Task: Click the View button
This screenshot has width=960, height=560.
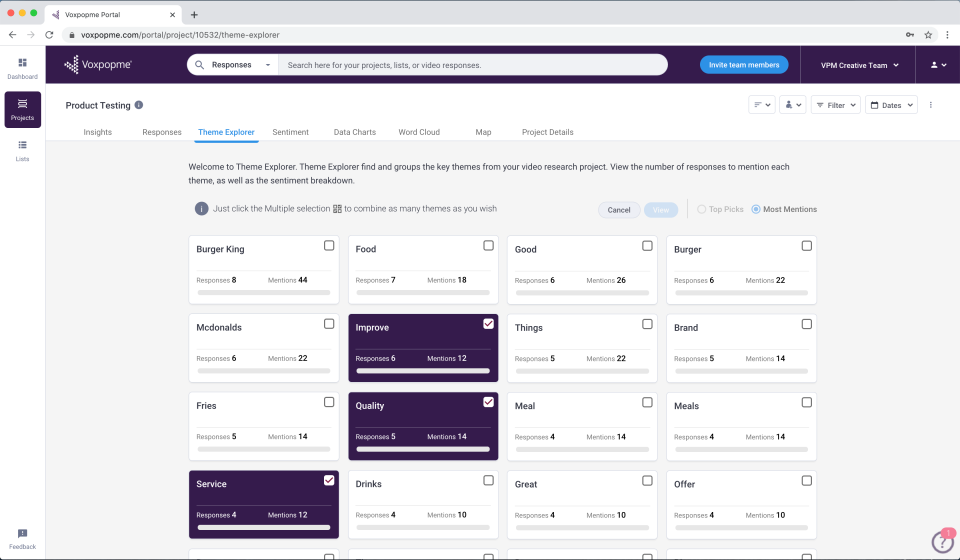Action: [661, 210]
